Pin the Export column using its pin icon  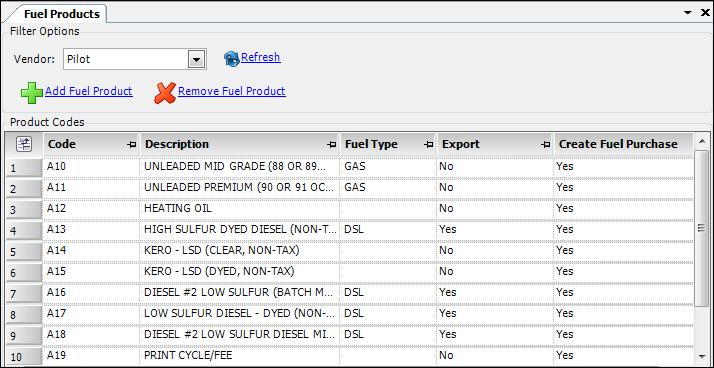pos(545,145)
